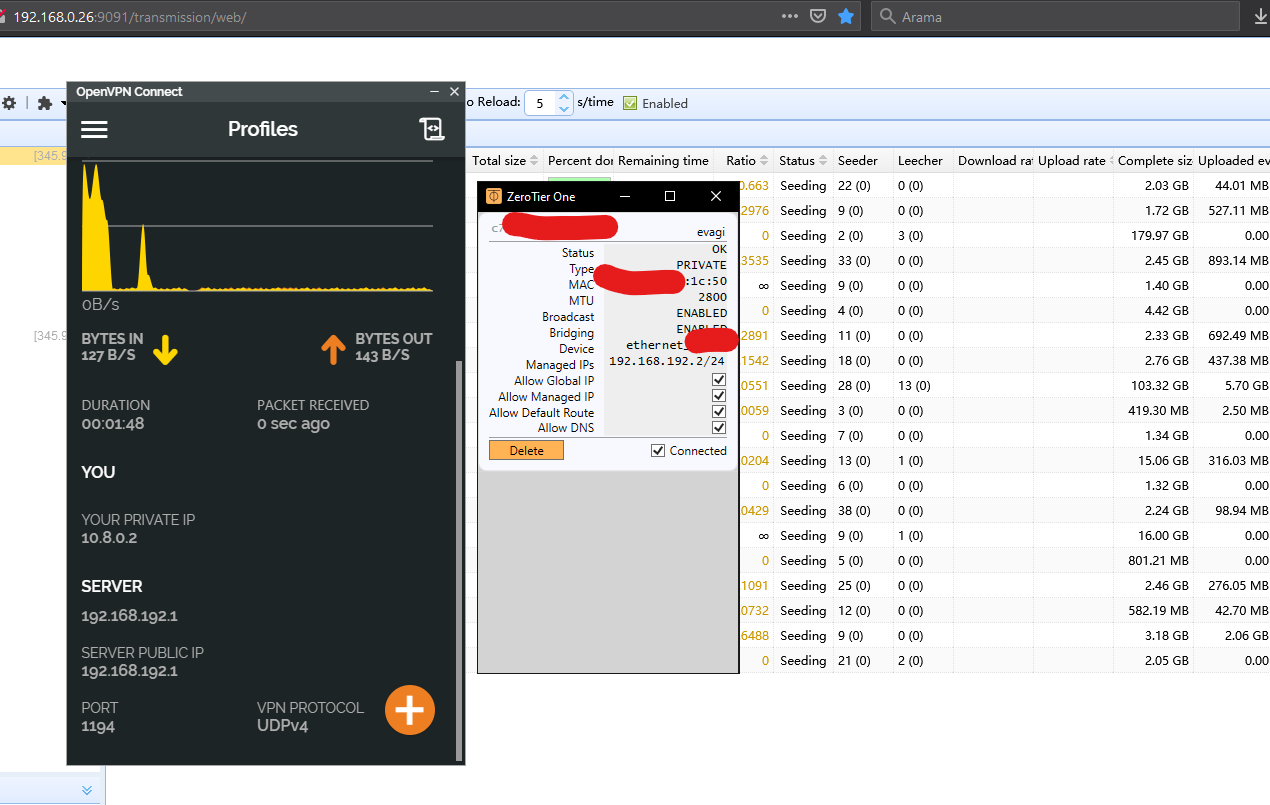The image size is (1270, 805).
Task: Click the duration value 00:01:48
Action: [x=113, y=424]
